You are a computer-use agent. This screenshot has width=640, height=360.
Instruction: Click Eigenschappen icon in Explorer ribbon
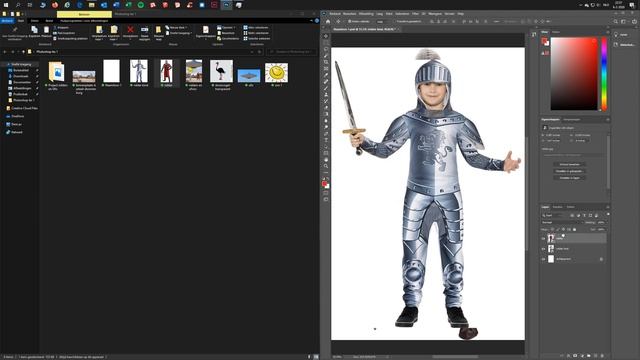click(205, 29)
